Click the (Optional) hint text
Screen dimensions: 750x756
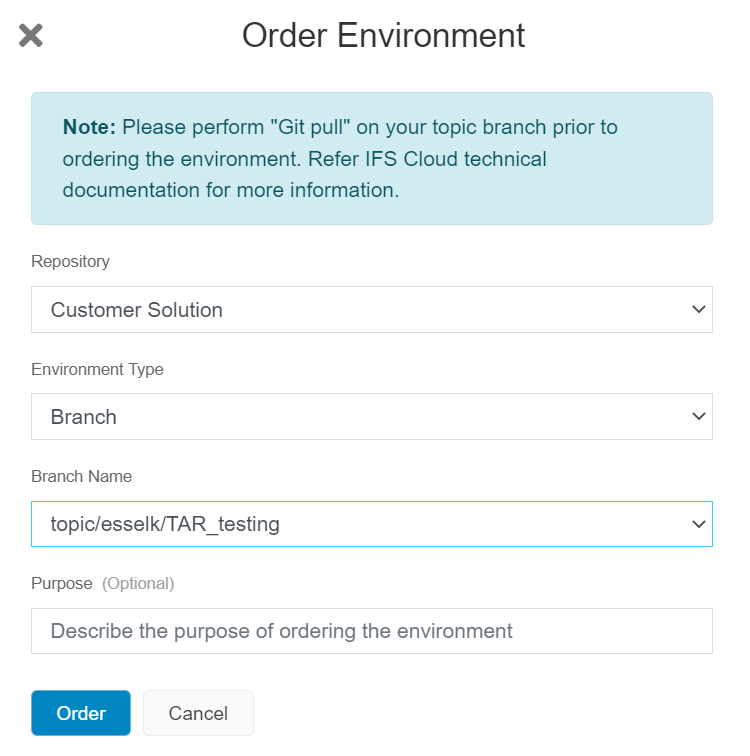[138, 583]
